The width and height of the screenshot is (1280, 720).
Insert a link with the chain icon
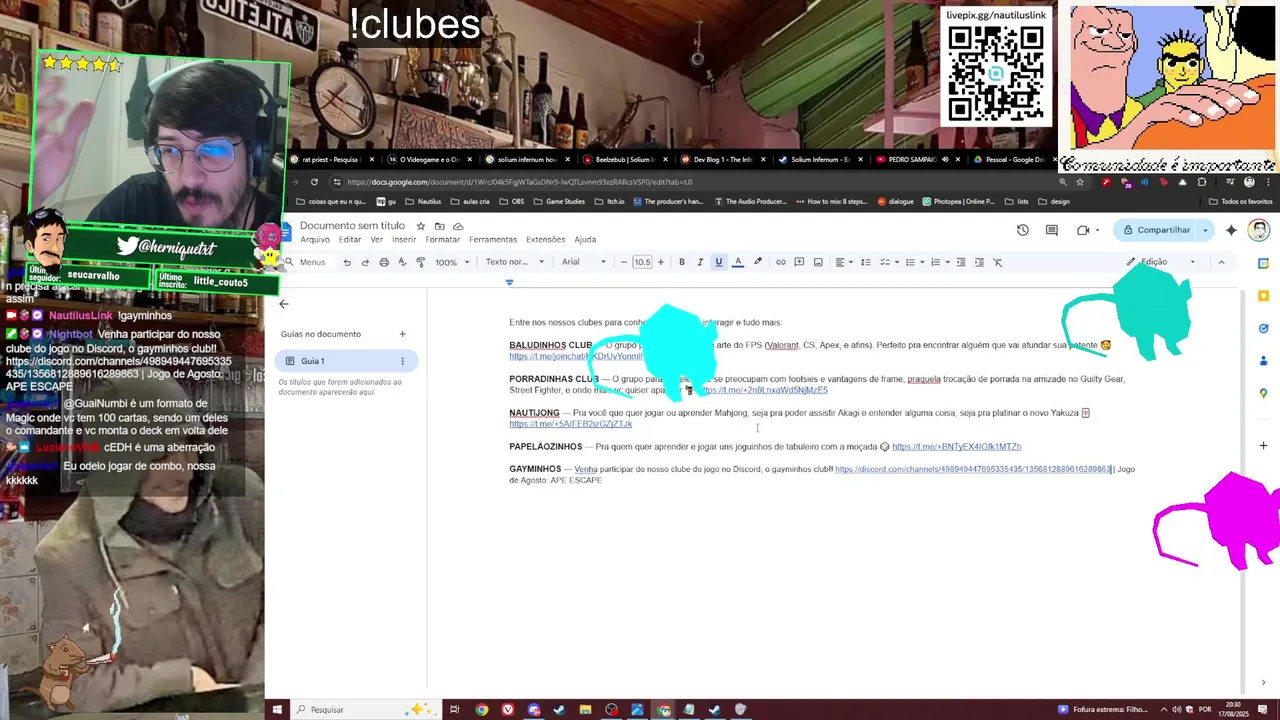781,262
